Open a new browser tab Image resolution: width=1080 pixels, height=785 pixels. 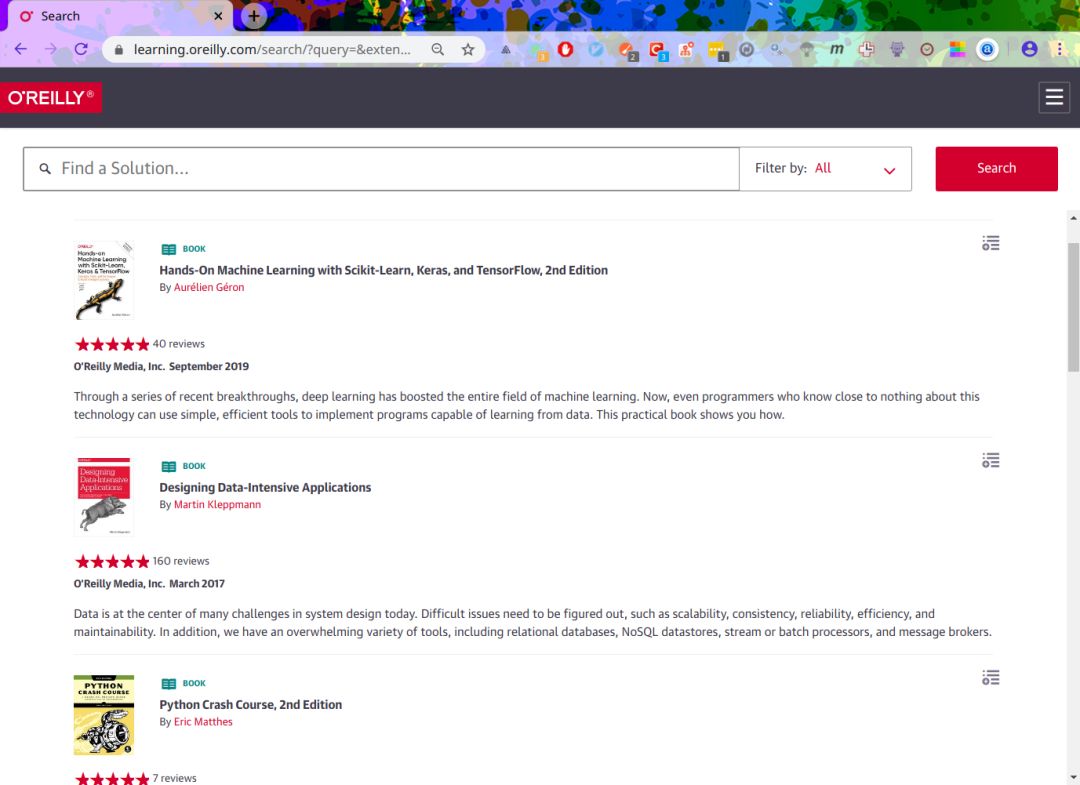click(x=253, y=16)
